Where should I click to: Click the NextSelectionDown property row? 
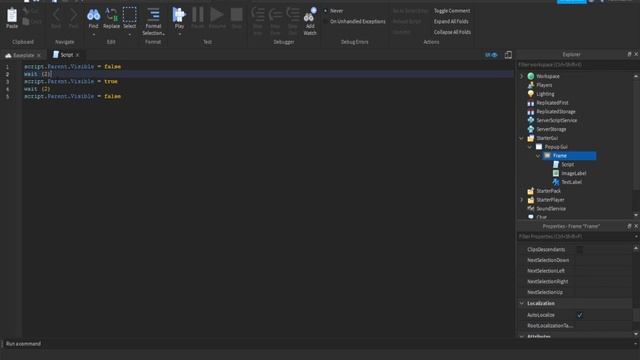[575, 260]
